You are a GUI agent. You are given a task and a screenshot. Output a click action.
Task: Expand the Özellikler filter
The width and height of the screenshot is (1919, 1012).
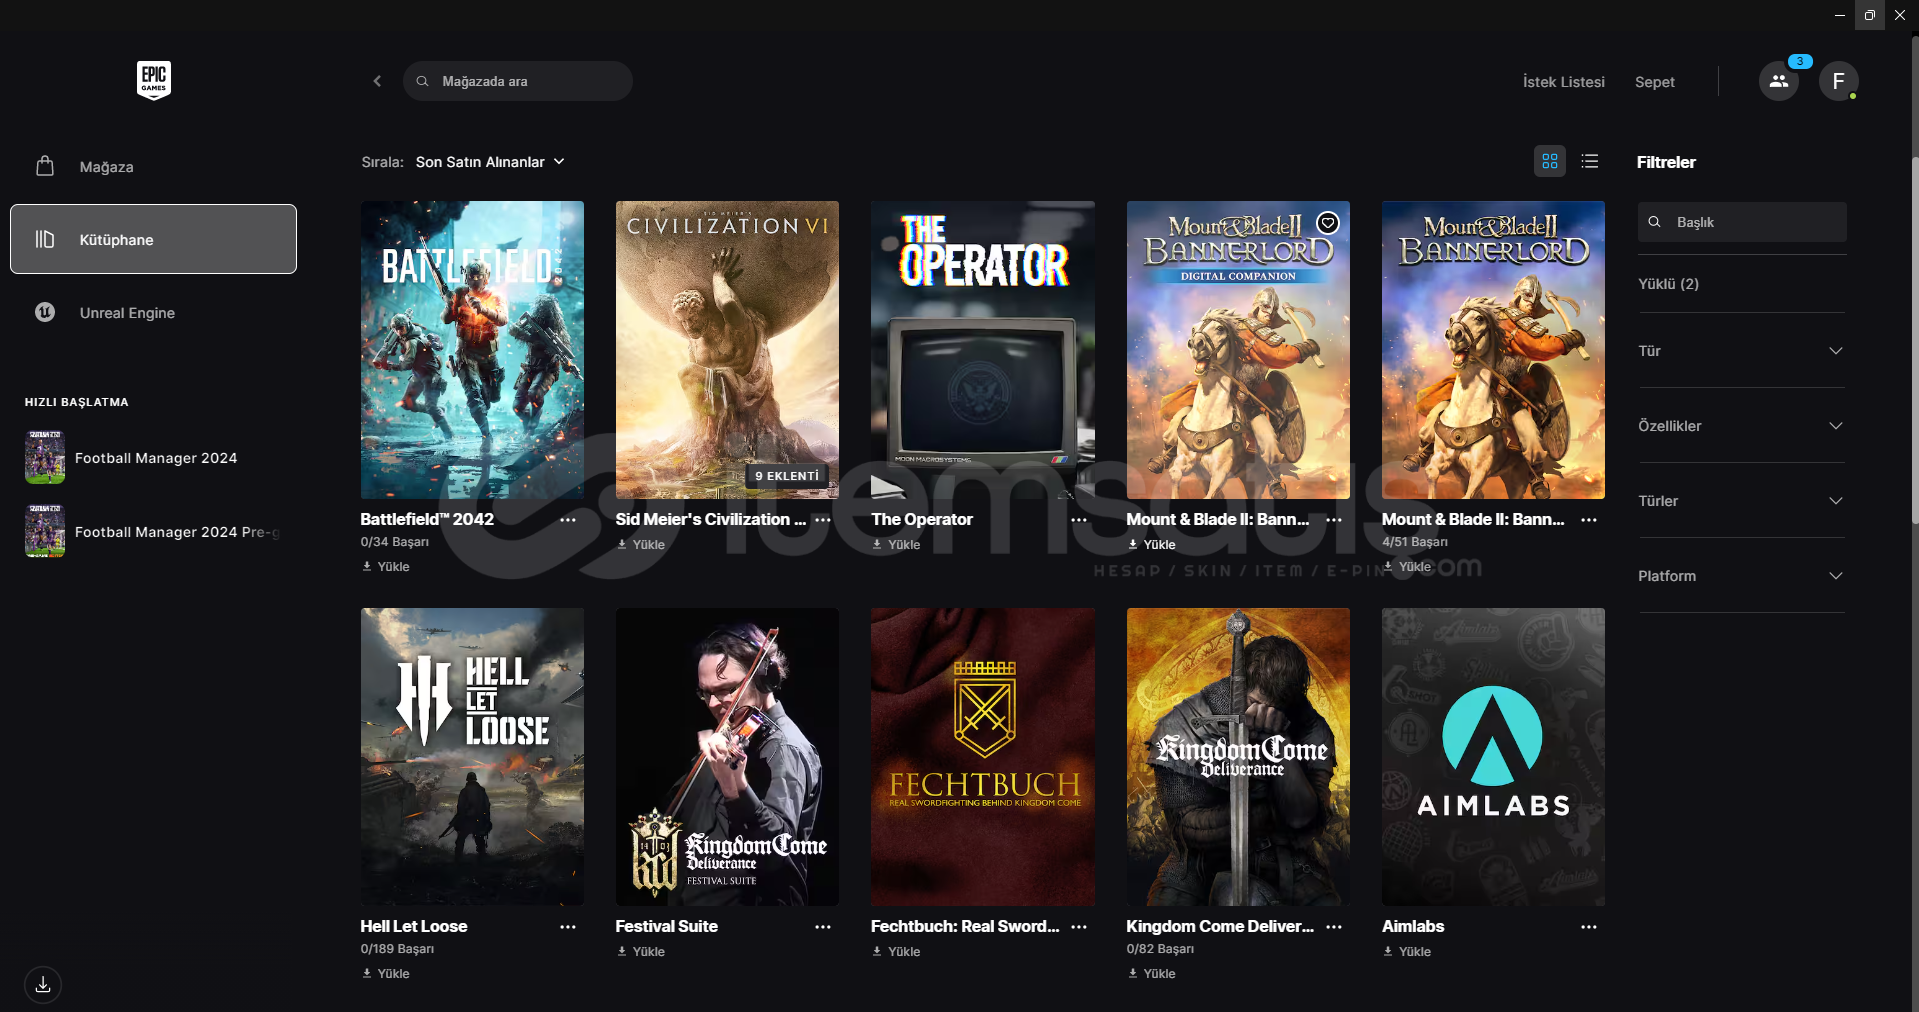[x=1741, y=426]
